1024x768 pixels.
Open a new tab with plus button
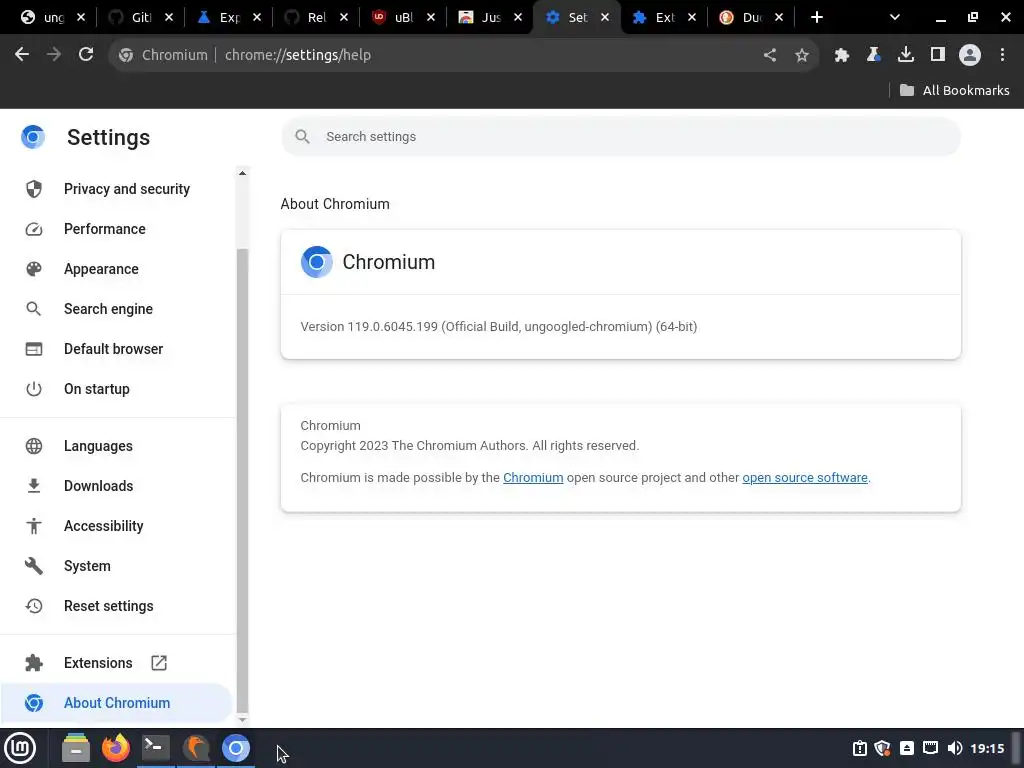pyautogui.click(x=817, y=18)
